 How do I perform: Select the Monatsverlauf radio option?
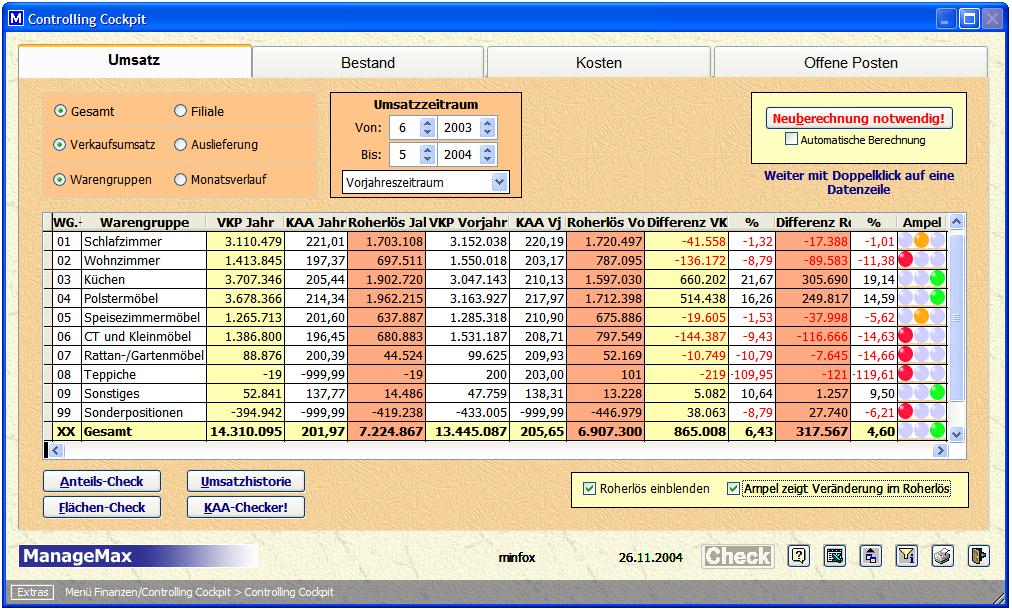(x=181, y=180)
